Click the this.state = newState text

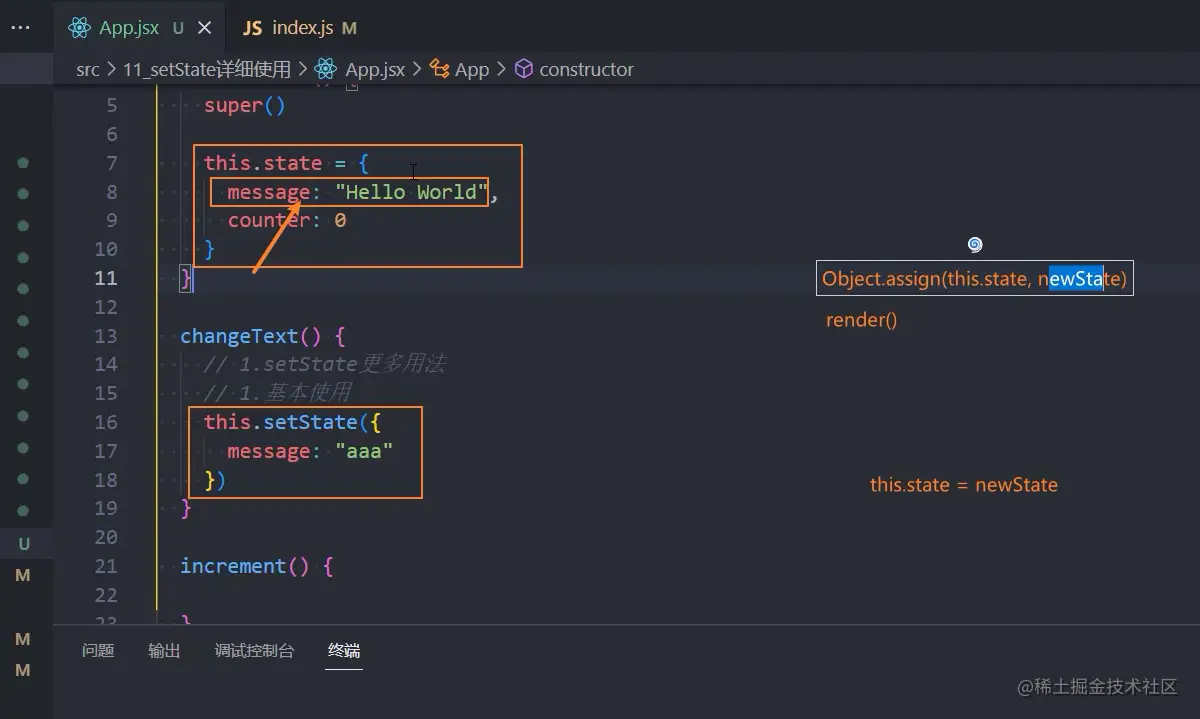coord(964,485)
